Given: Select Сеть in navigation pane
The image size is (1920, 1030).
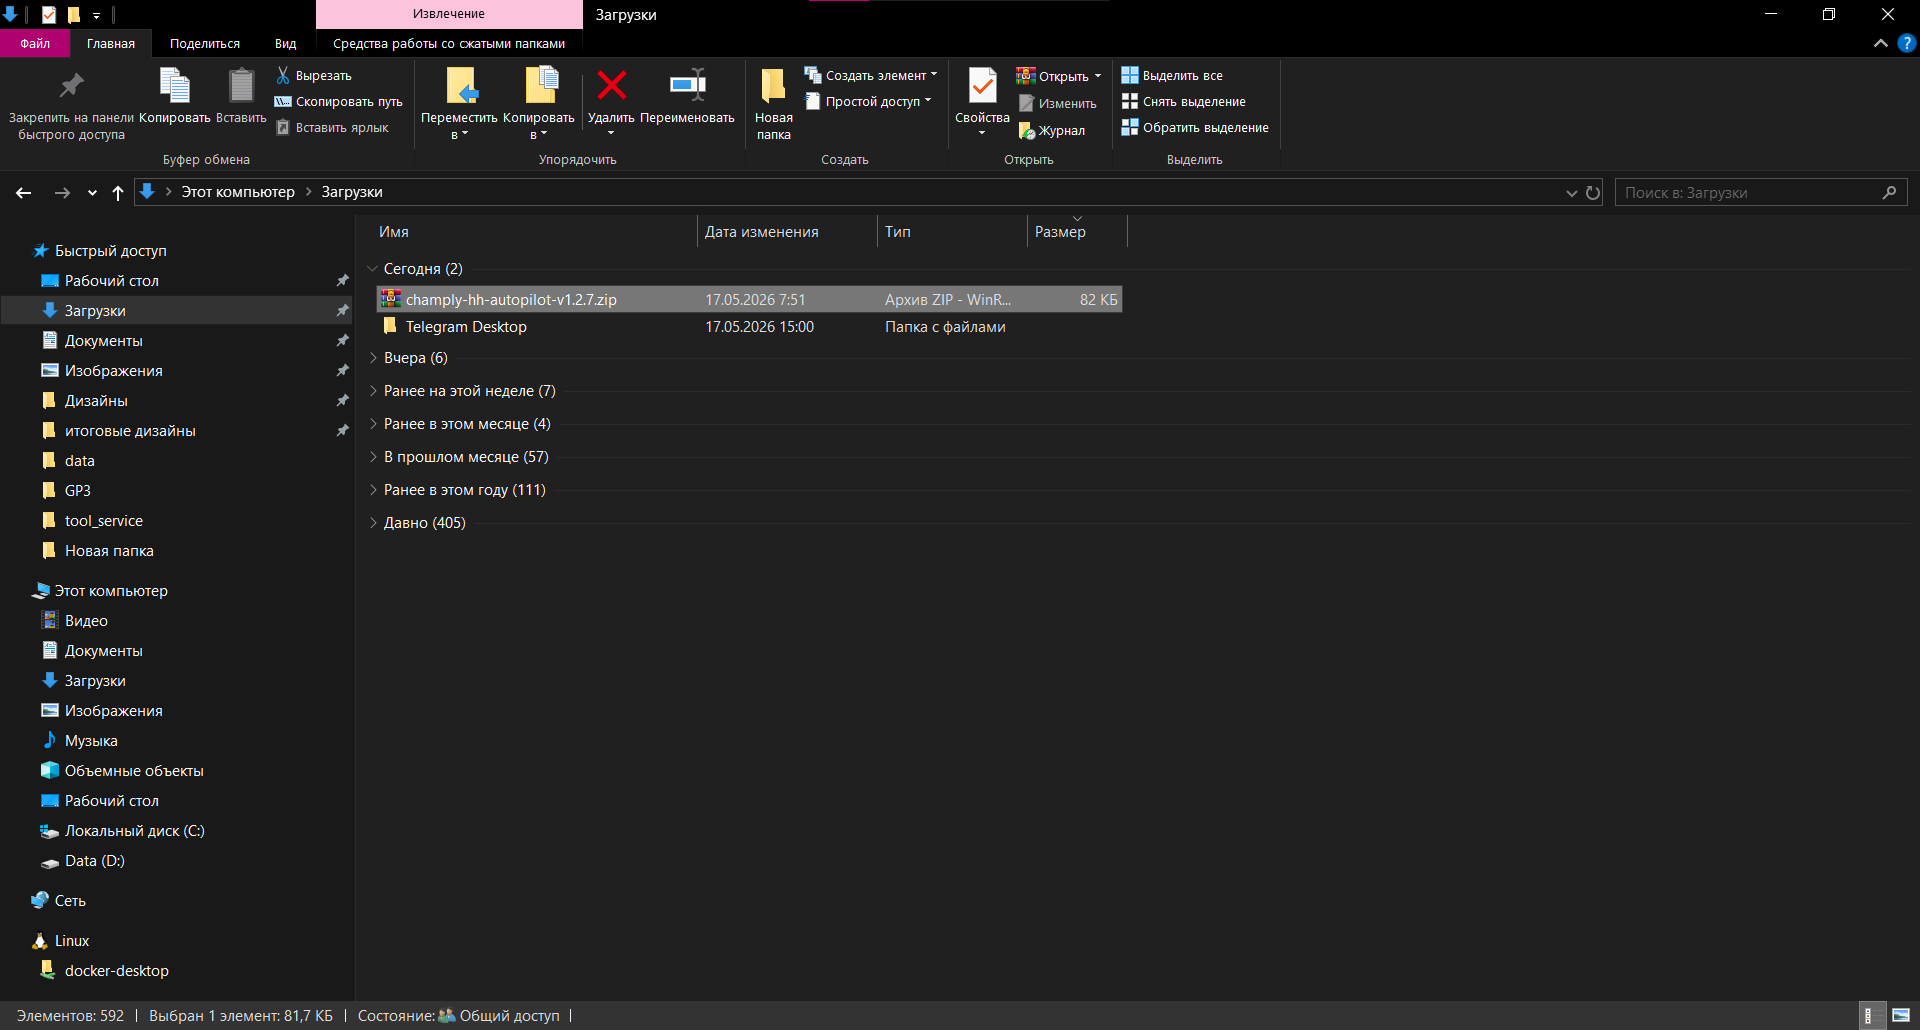Looking at the screenshot, I should click(x=70, y=901).
